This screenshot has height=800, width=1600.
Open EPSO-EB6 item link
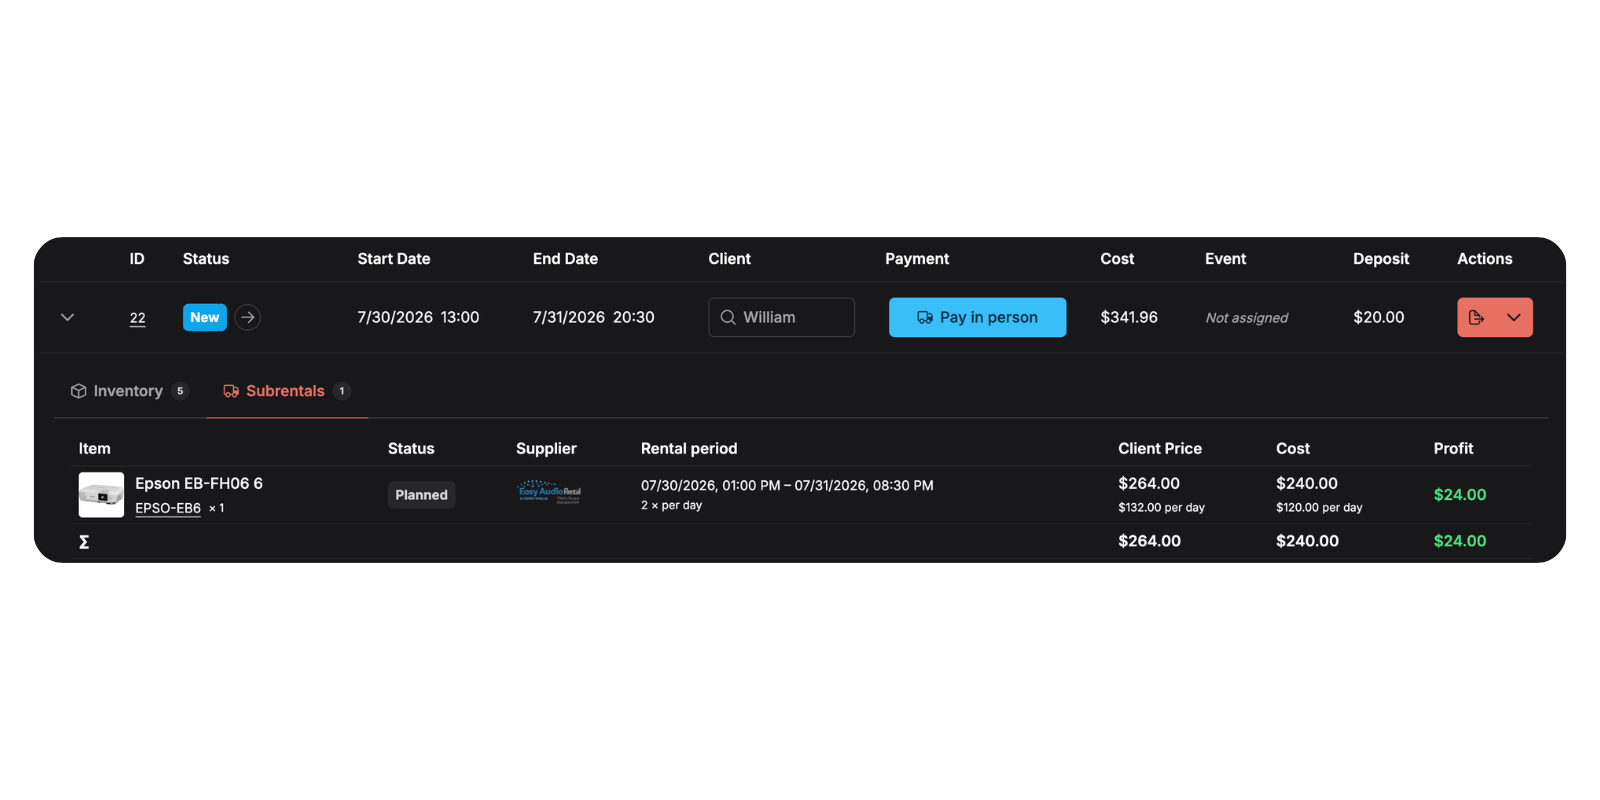(x=168, y=508)
